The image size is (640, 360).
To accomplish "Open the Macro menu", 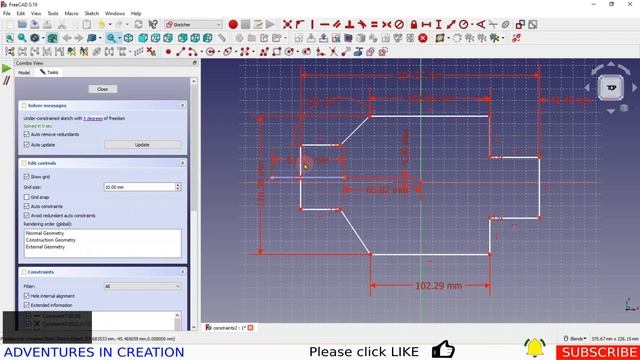I will [71, 13].
